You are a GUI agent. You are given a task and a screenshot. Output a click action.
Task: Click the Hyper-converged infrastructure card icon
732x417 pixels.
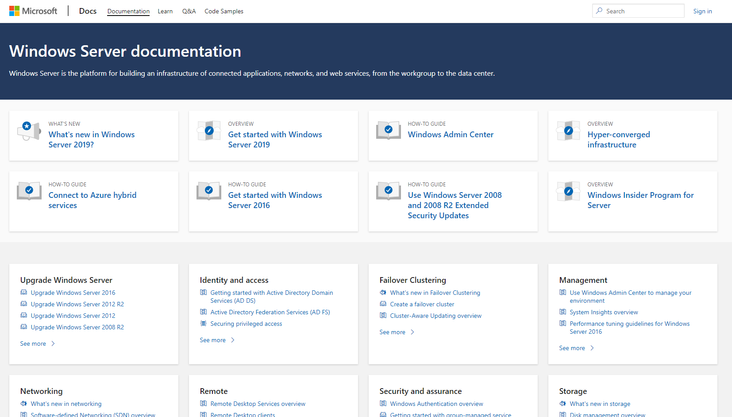coord(568,130)
